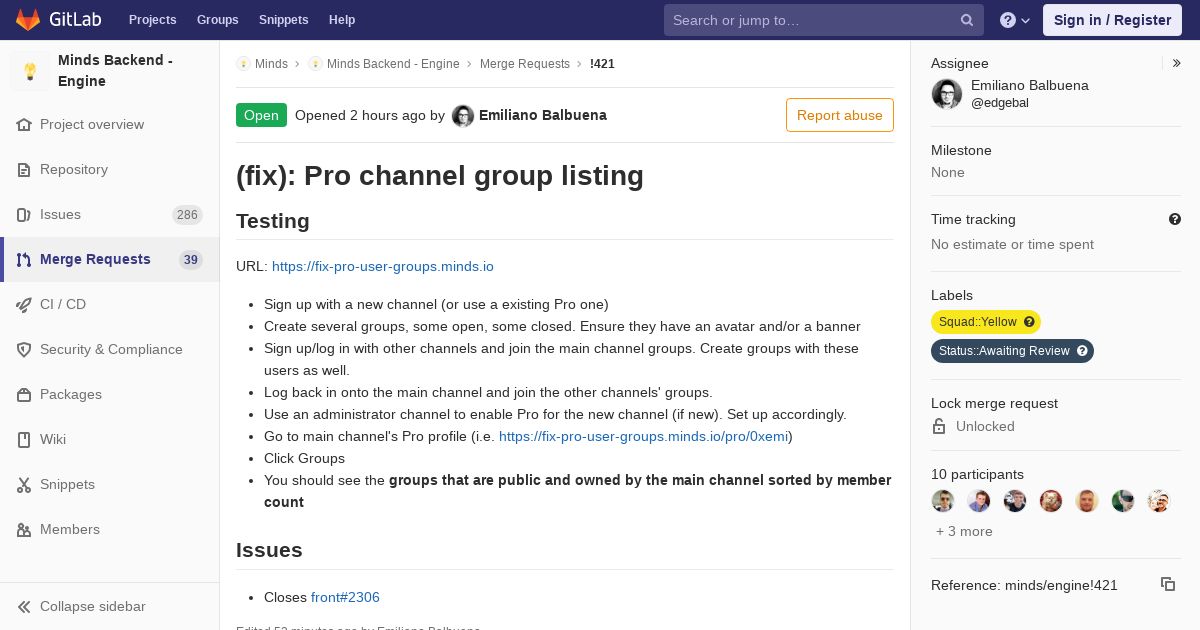
Task: Click the Minds breadcrumb lightbulb icon
Action: [x=243, y=64]
